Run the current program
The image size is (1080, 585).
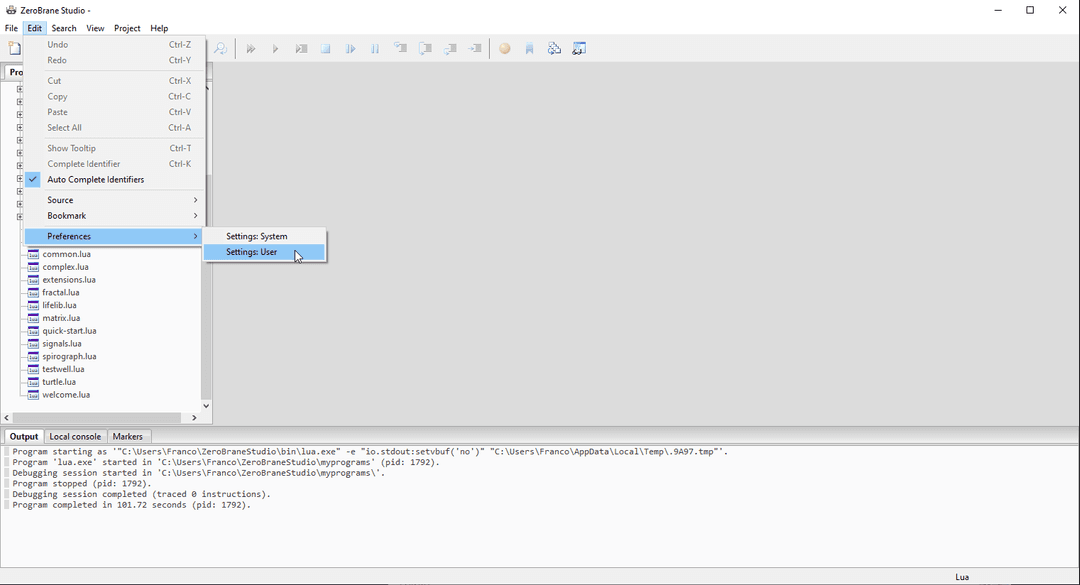(x=276, y=48)
